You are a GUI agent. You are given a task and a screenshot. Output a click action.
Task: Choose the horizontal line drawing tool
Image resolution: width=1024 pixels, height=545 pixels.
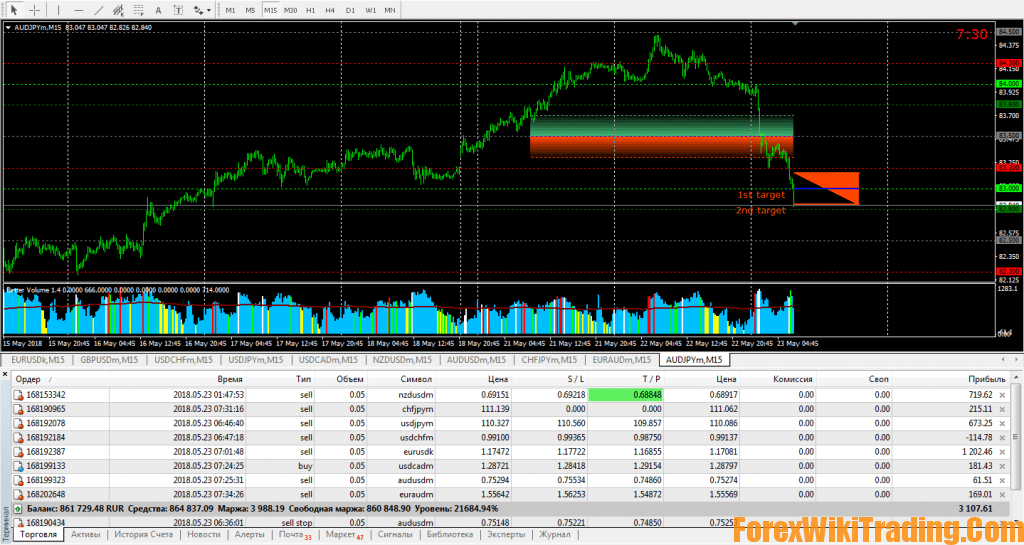(79, 10)
